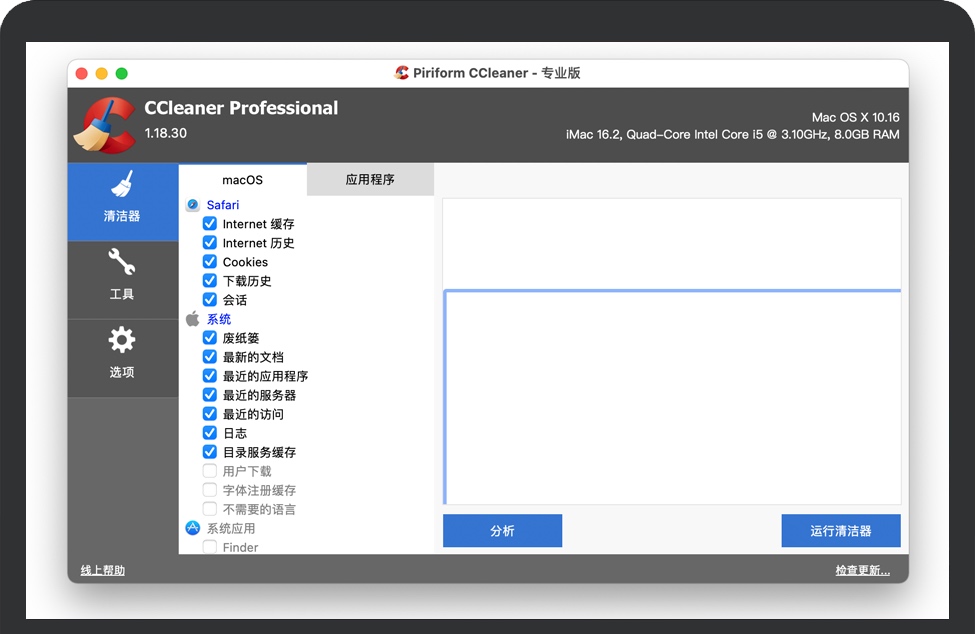Open the 线上帮助 link
Viewport: 975px width, 634px height.
coord(103,571)
